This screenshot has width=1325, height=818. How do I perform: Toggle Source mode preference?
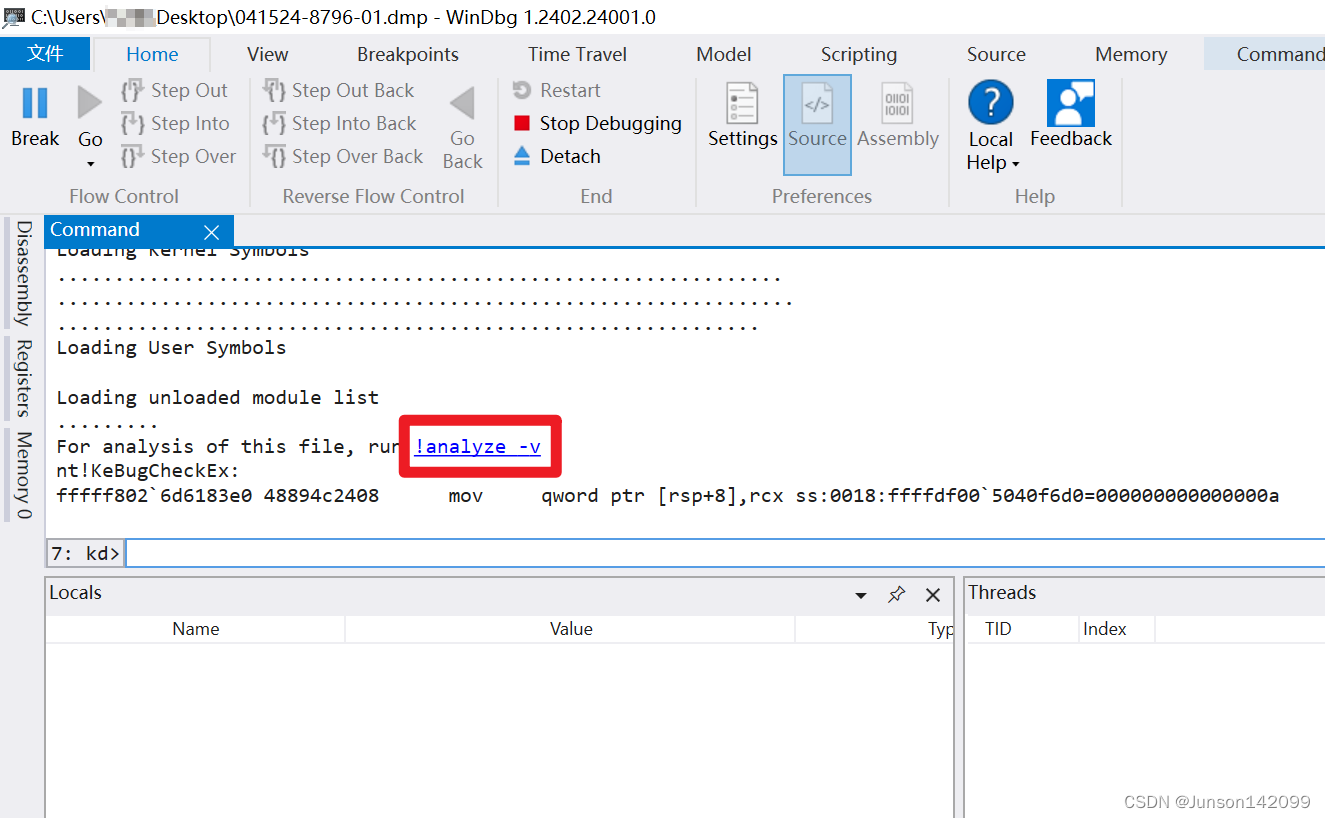point(817,124)
